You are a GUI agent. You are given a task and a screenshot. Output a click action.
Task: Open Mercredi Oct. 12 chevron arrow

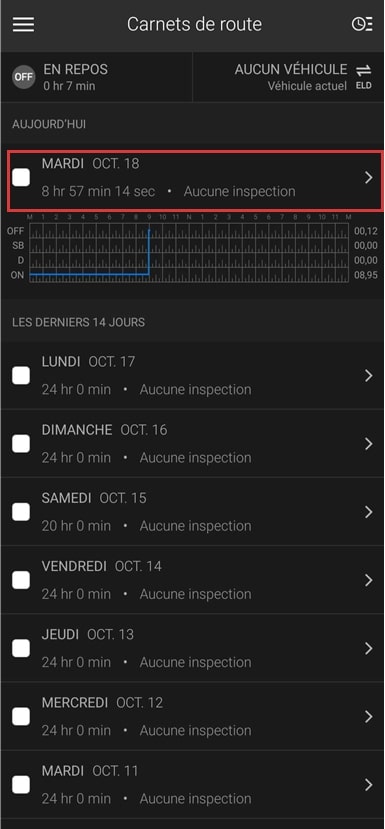click(x=369, y=717)
